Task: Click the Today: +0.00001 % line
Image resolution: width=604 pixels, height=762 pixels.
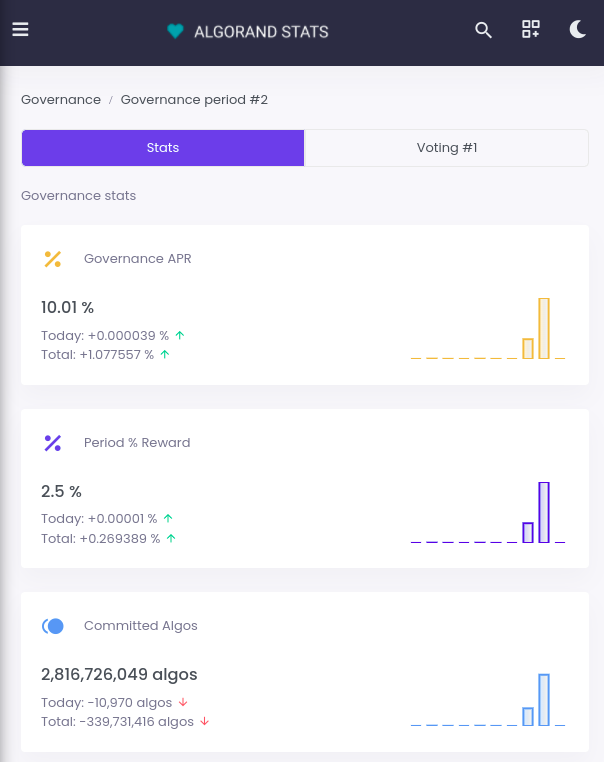Action: 99,519
